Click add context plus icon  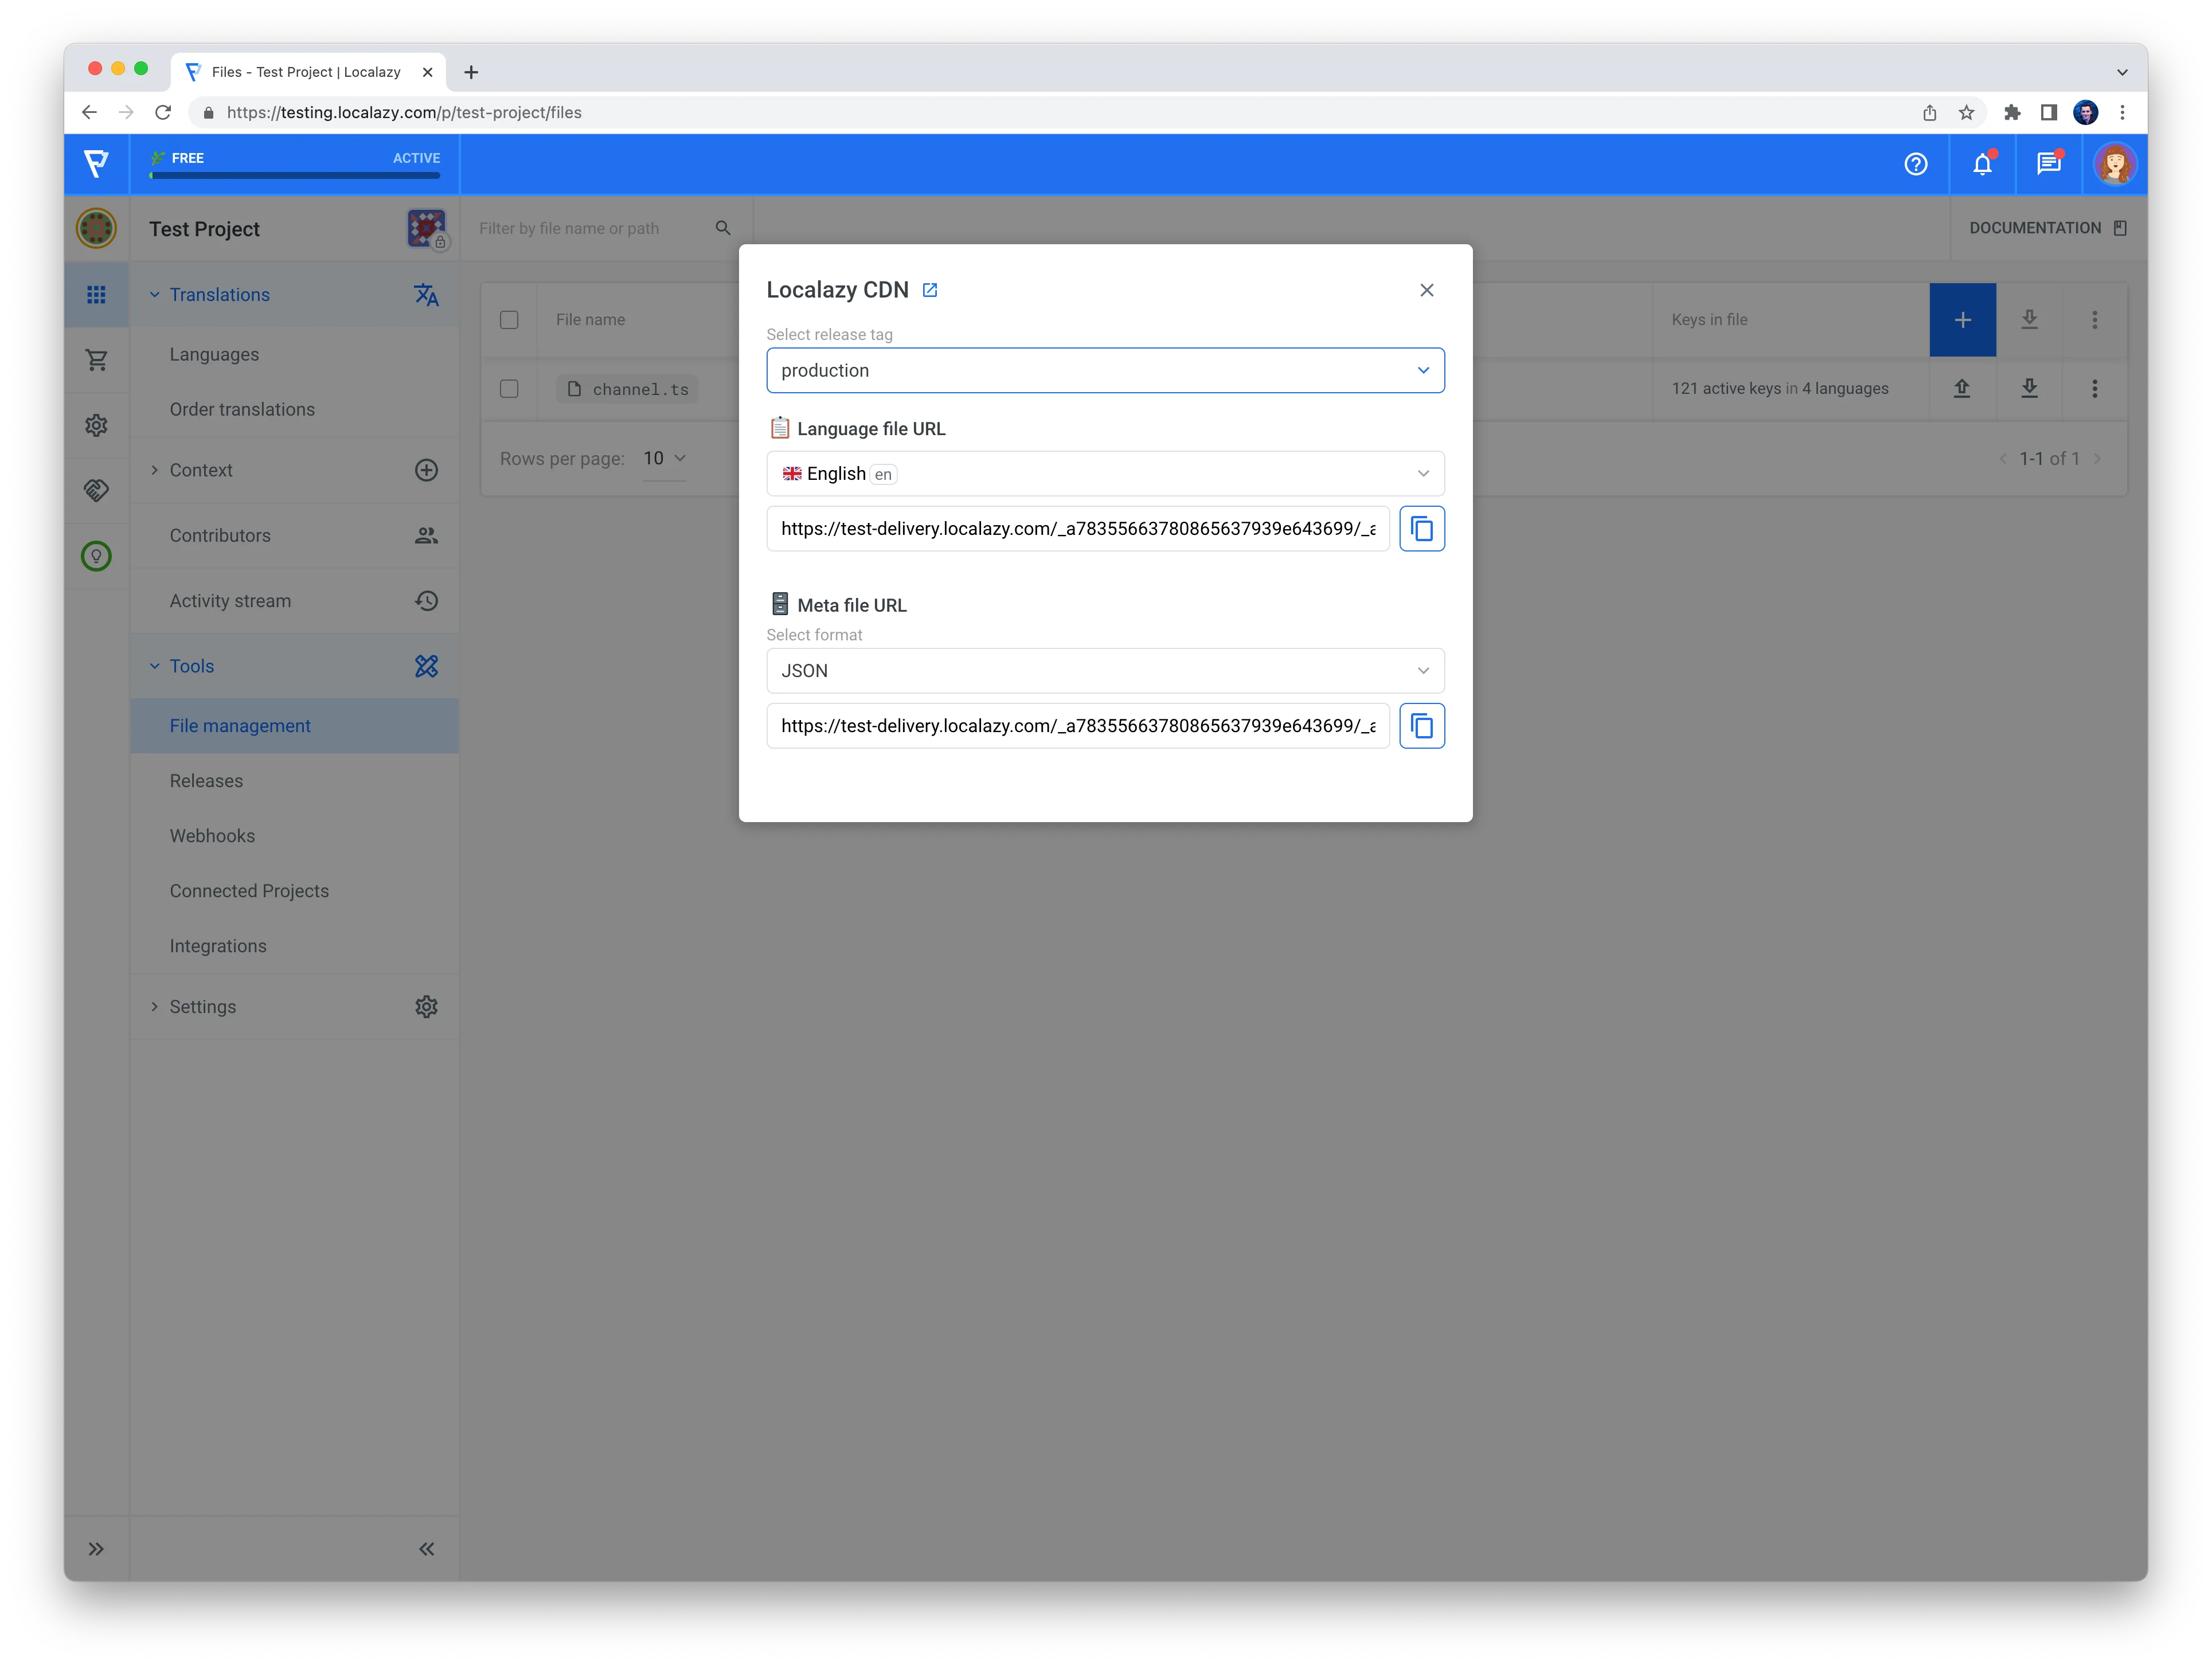click(426, 470)
